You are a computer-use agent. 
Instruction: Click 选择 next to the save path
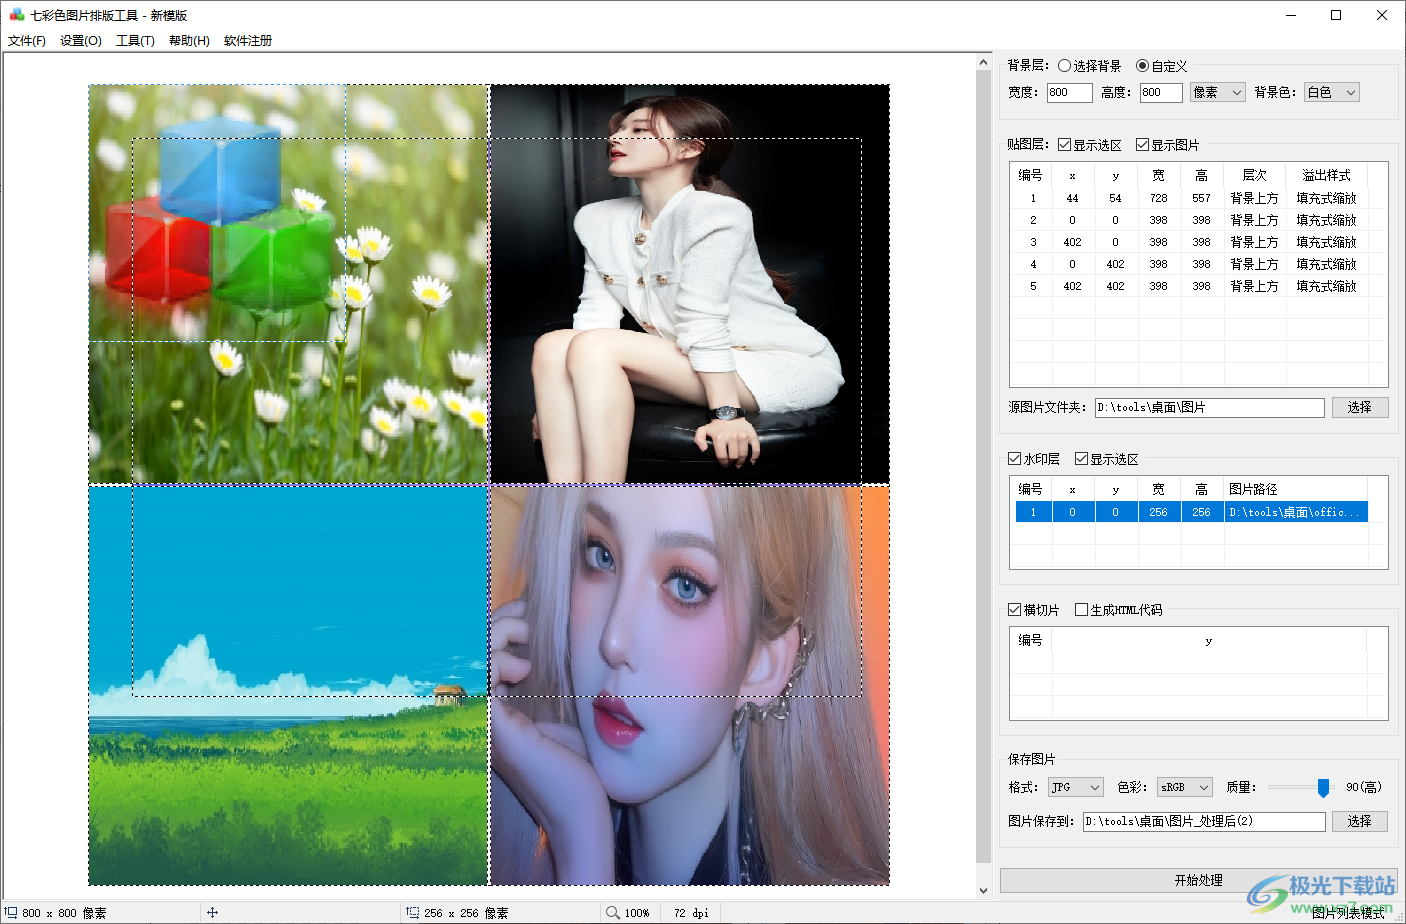point(1360,821)
